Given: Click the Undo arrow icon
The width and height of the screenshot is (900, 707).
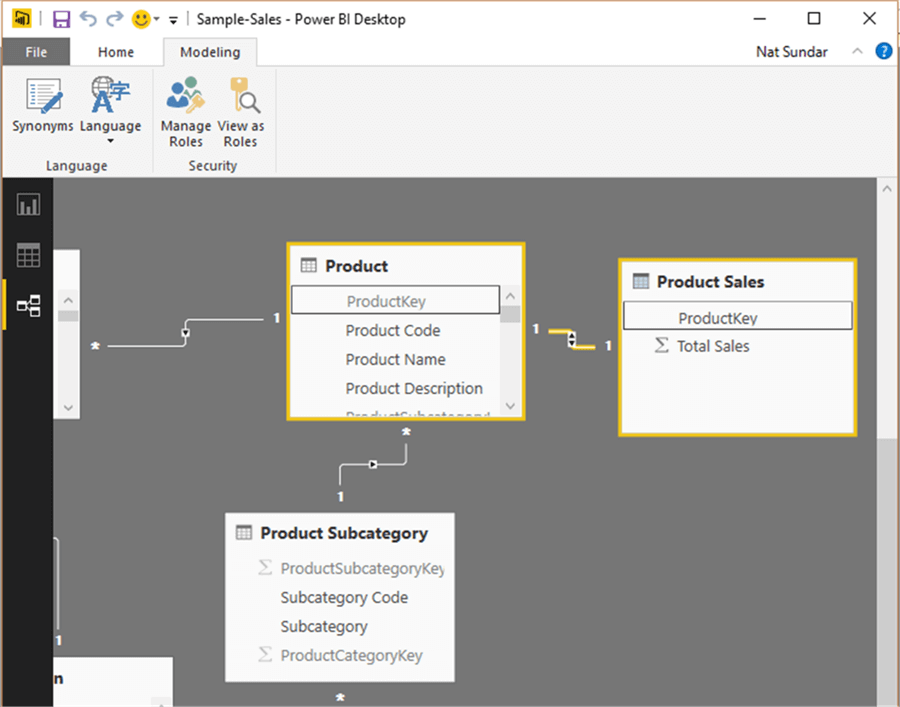Looking at the screenshot, I should click(x=88, y=18).
